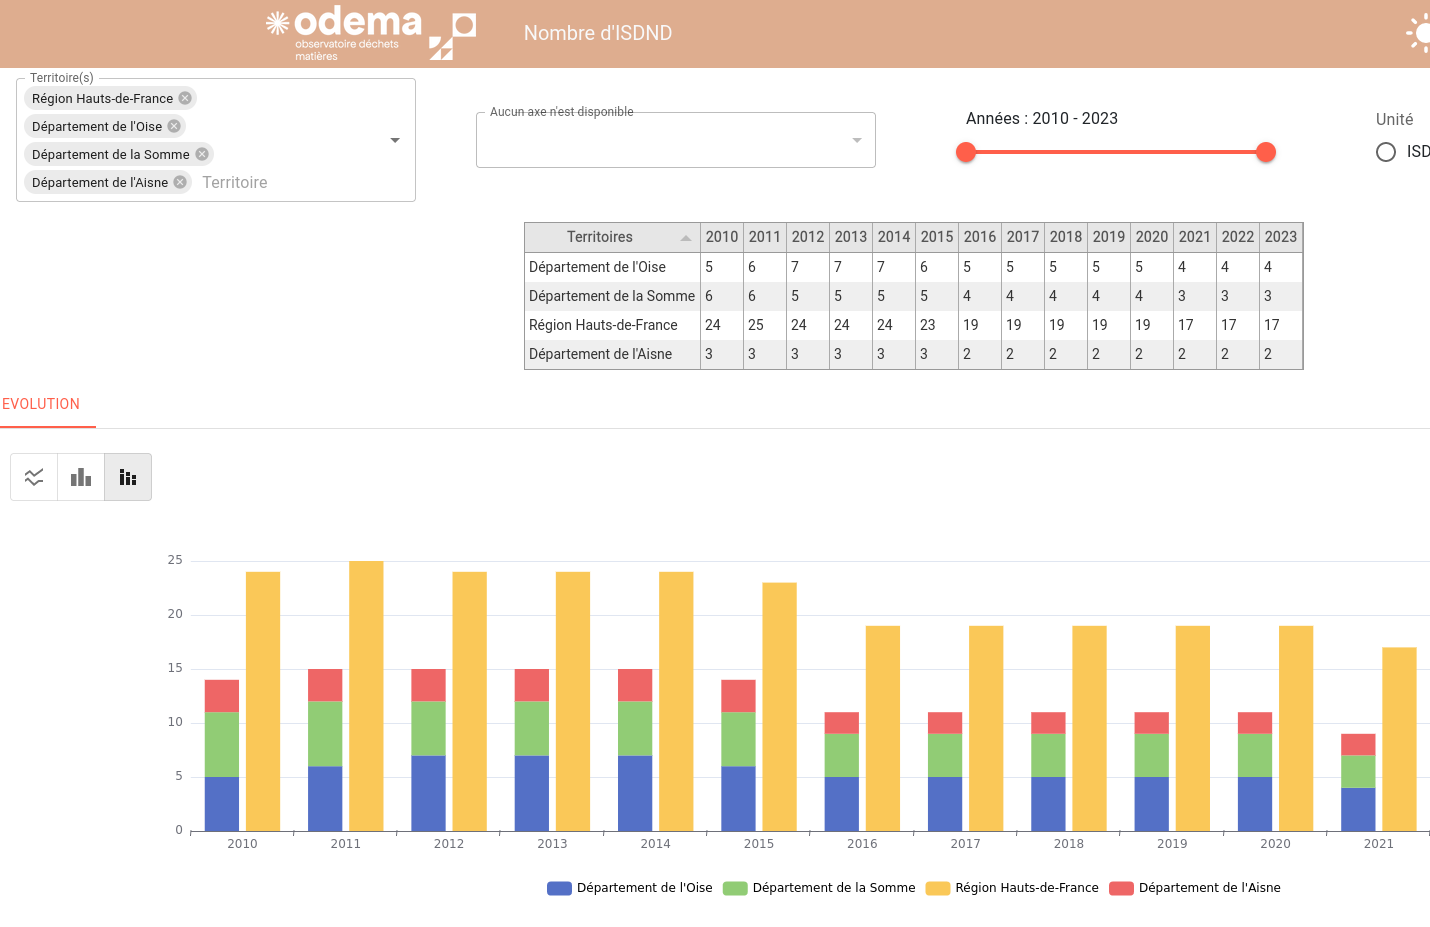Image resolution: width=1430 pixels, height=927 pixels.
Task: Click the sun theme icon in the header
Action: point(1423,33)
